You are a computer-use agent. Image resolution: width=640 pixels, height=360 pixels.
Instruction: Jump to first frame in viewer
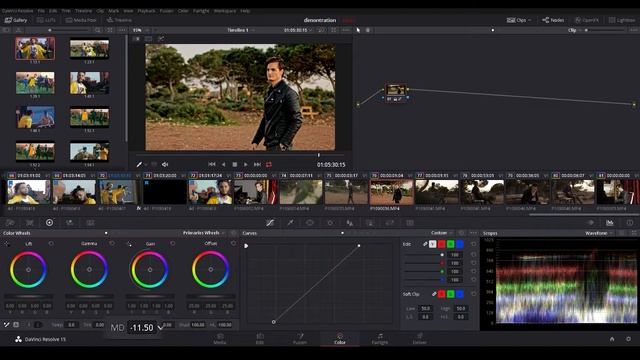click(x=212, y=164)
